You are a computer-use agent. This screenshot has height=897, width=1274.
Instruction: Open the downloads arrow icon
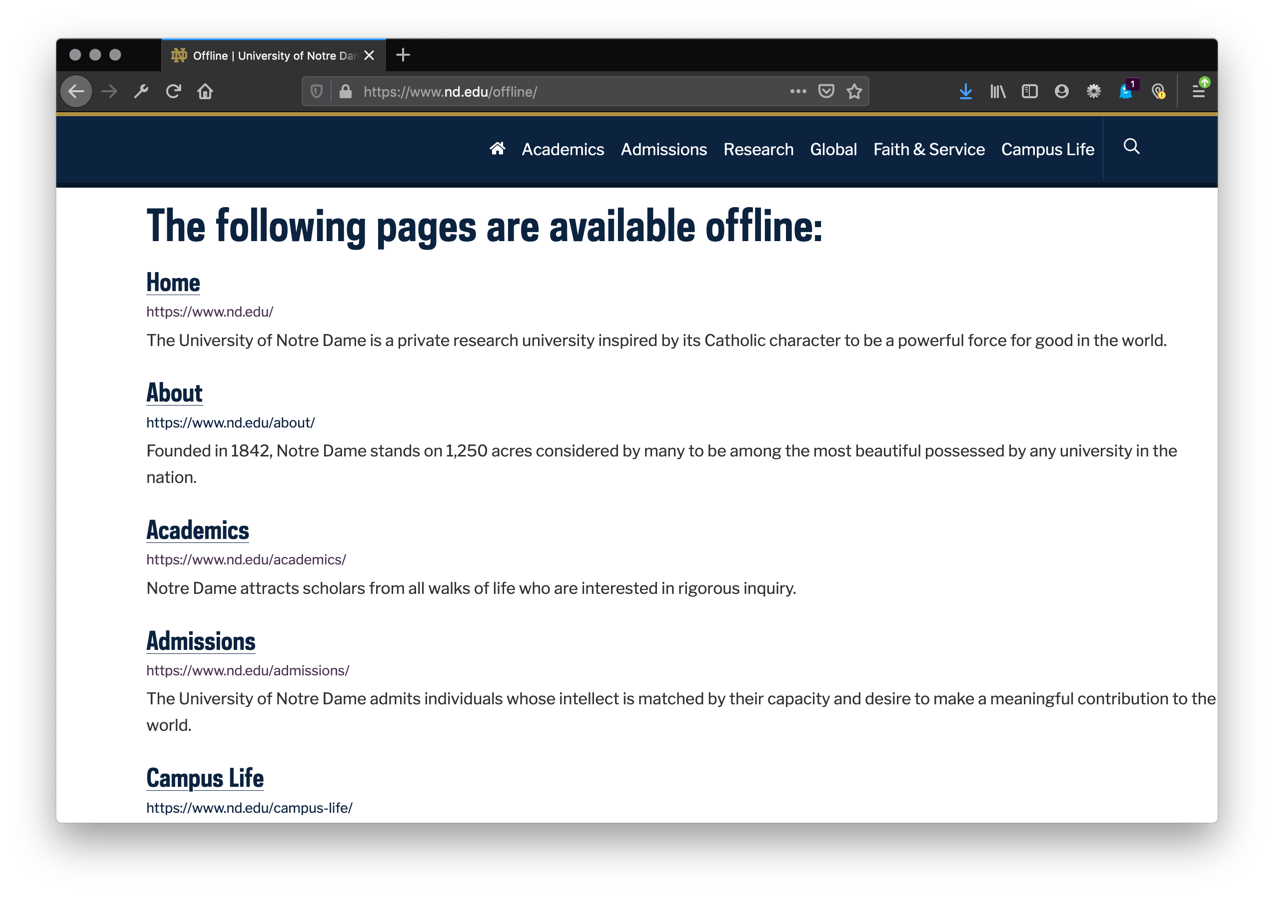coord(966,91)
